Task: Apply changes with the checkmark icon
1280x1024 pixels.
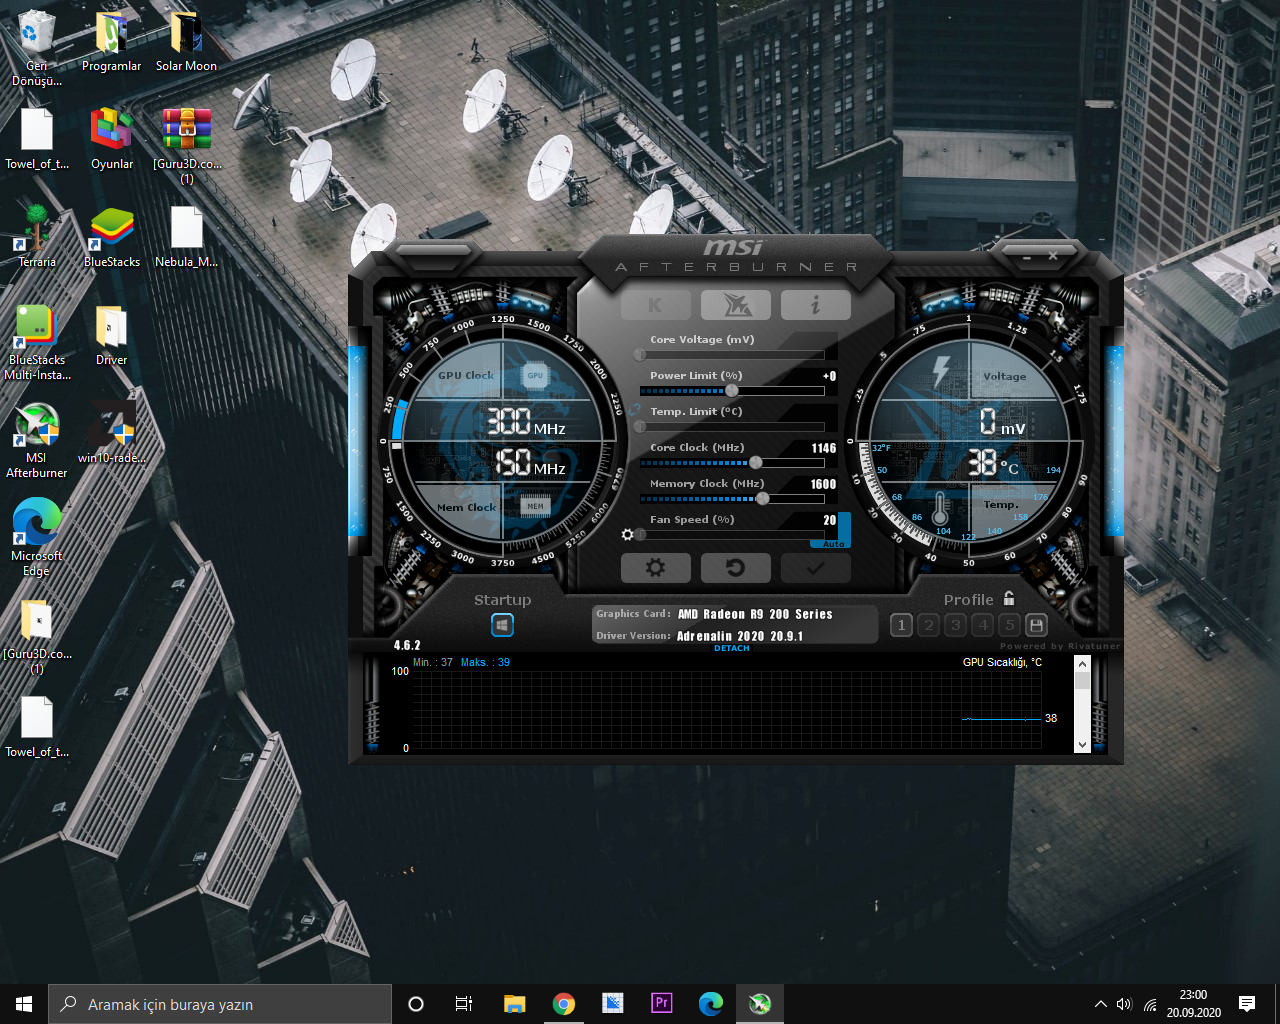Action: click(815, 568)
